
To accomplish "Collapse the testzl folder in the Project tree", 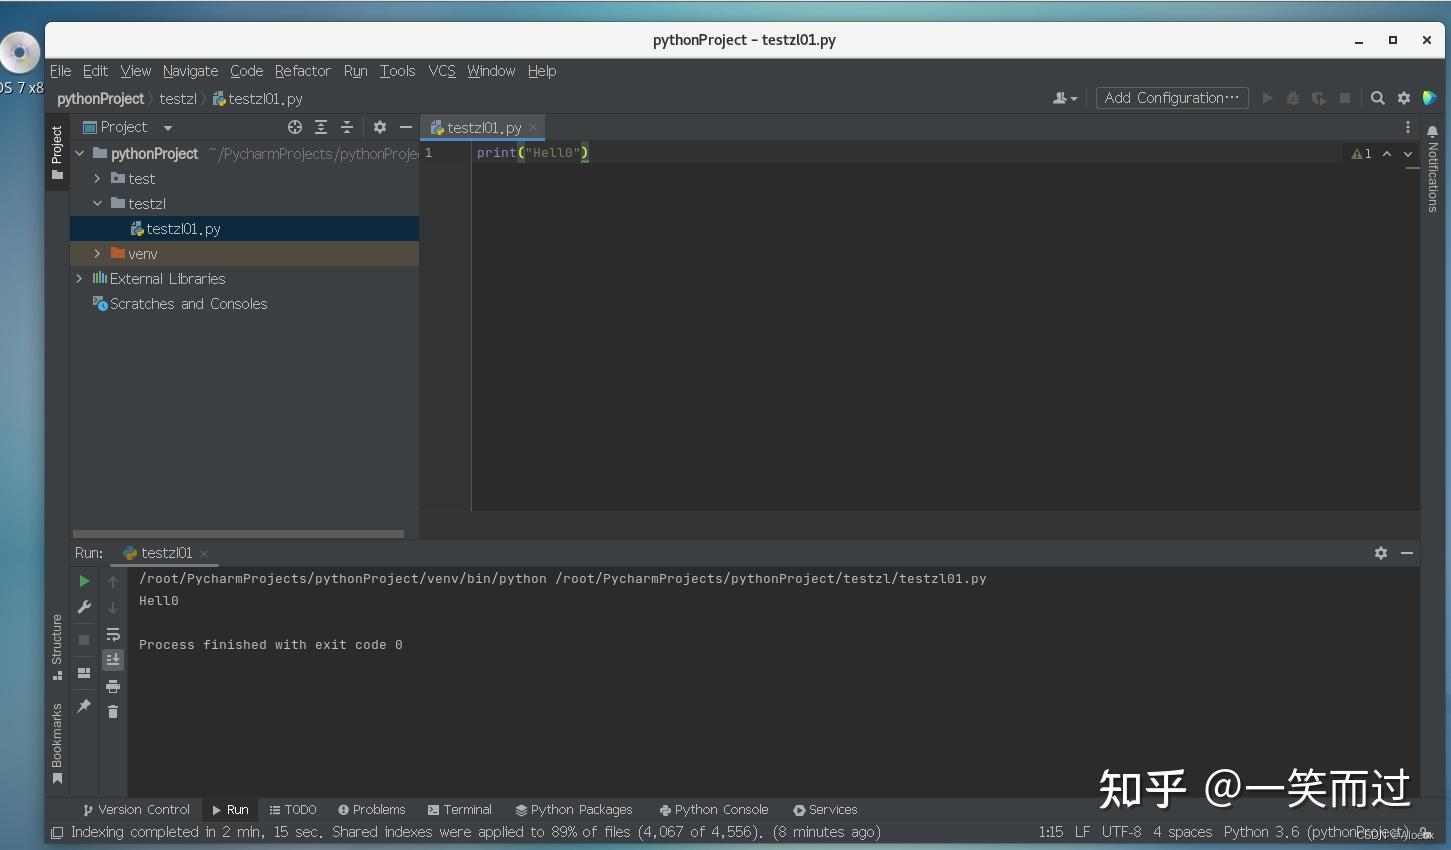I will pyautogui.click(x=98, y=203).
